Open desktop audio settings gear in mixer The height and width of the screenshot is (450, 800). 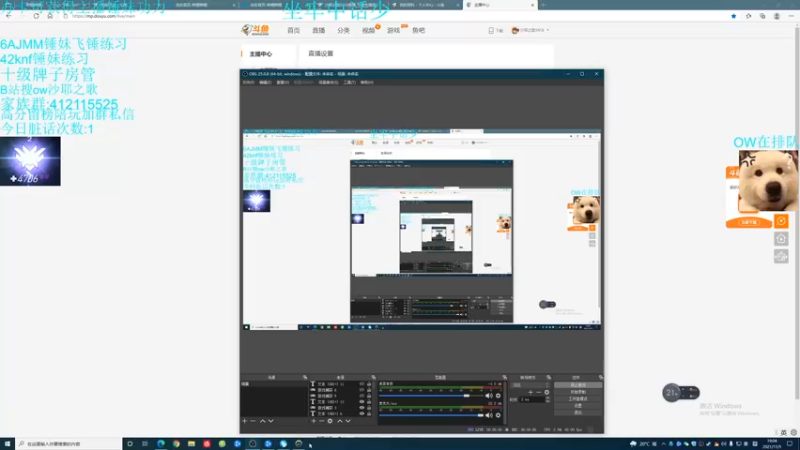point(498,395)
